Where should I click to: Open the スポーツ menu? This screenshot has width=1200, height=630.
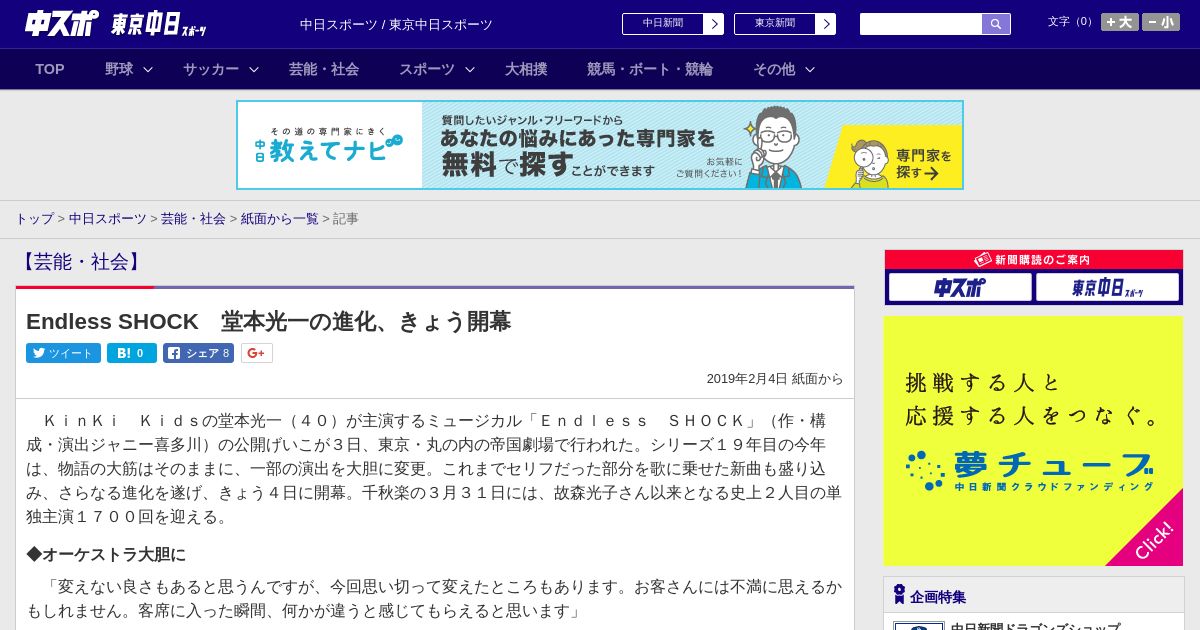(427, 69)
